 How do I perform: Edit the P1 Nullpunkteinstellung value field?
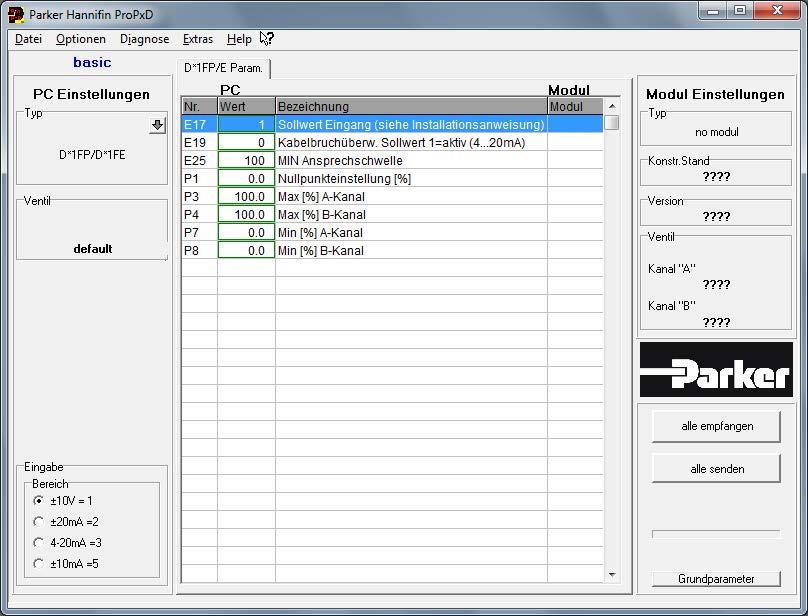246,178
